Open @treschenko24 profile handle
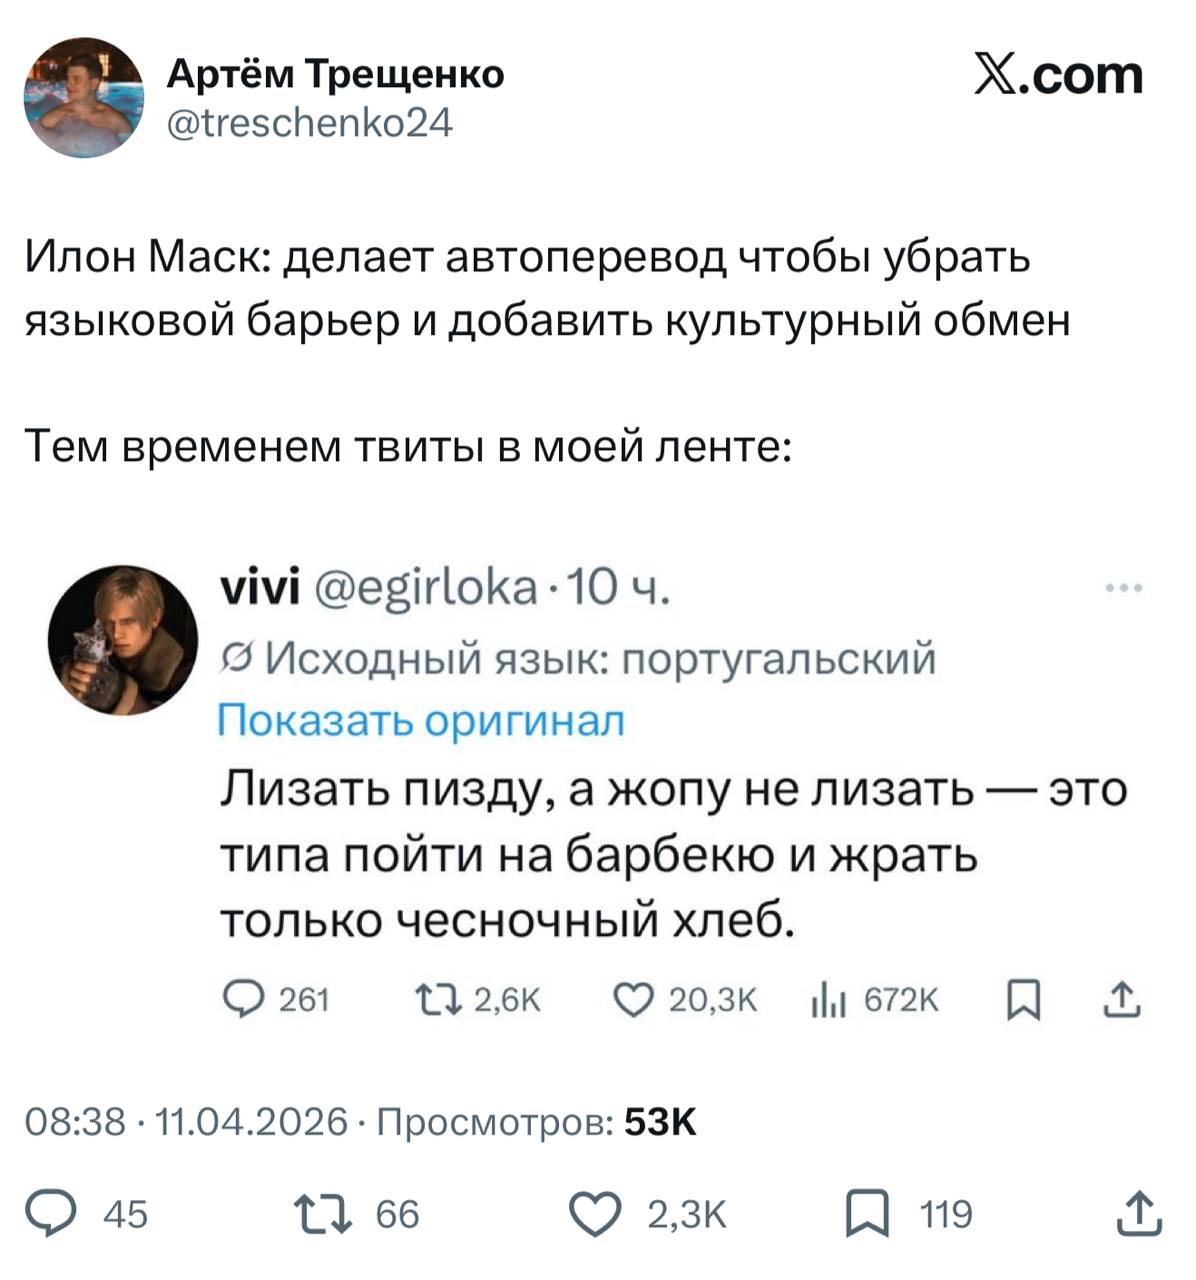The image size is (1196, 1280). click(308, 122)
